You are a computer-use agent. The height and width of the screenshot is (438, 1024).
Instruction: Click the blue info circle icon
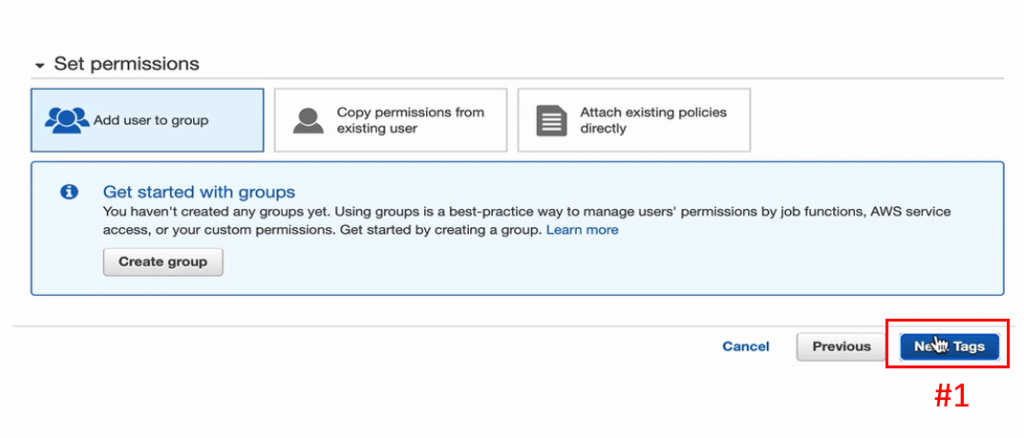[x=69, y=192]
